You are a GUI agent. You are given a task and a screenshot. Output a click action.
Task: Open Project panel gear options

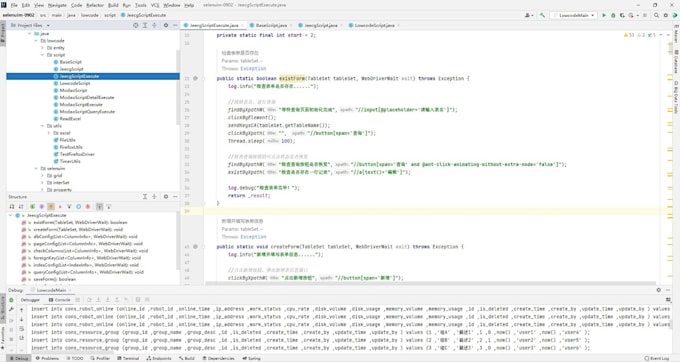point(166,26)
